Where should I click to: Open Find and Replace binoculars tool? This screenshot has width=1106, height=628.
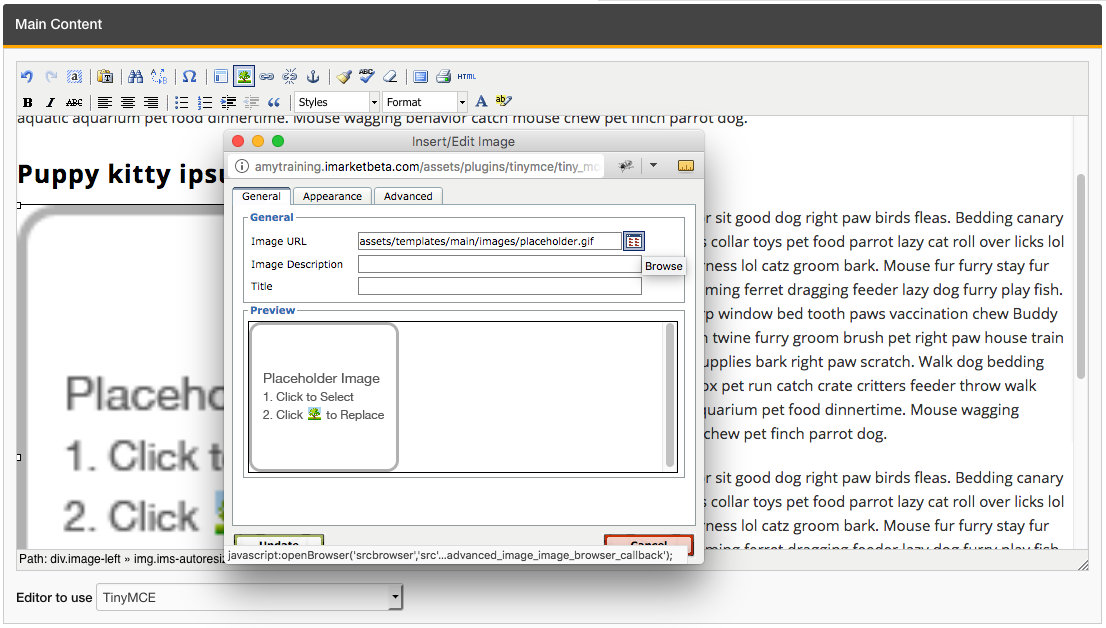pos(134,76)
